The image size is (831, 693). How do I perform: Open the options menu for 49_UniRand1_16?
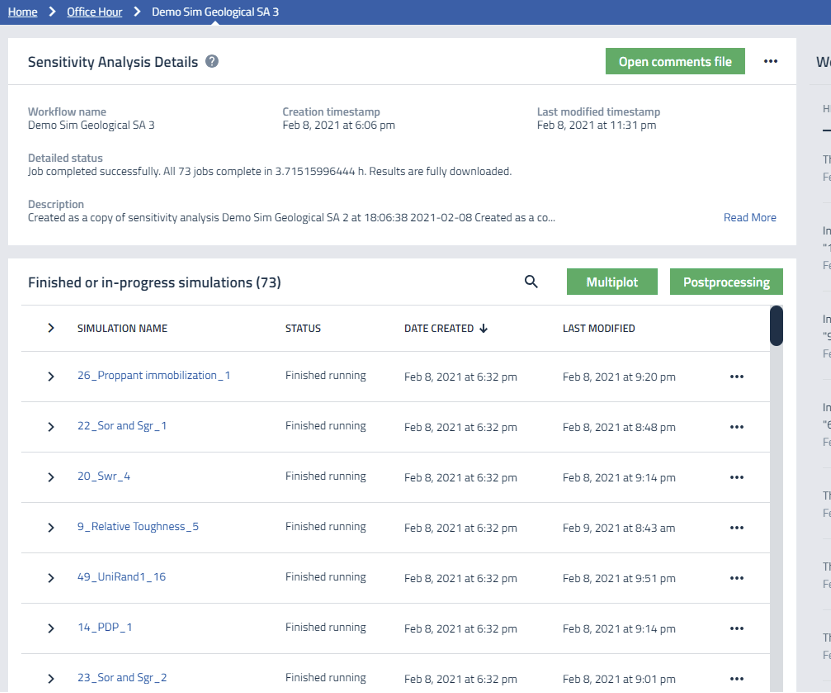(737, 578)
